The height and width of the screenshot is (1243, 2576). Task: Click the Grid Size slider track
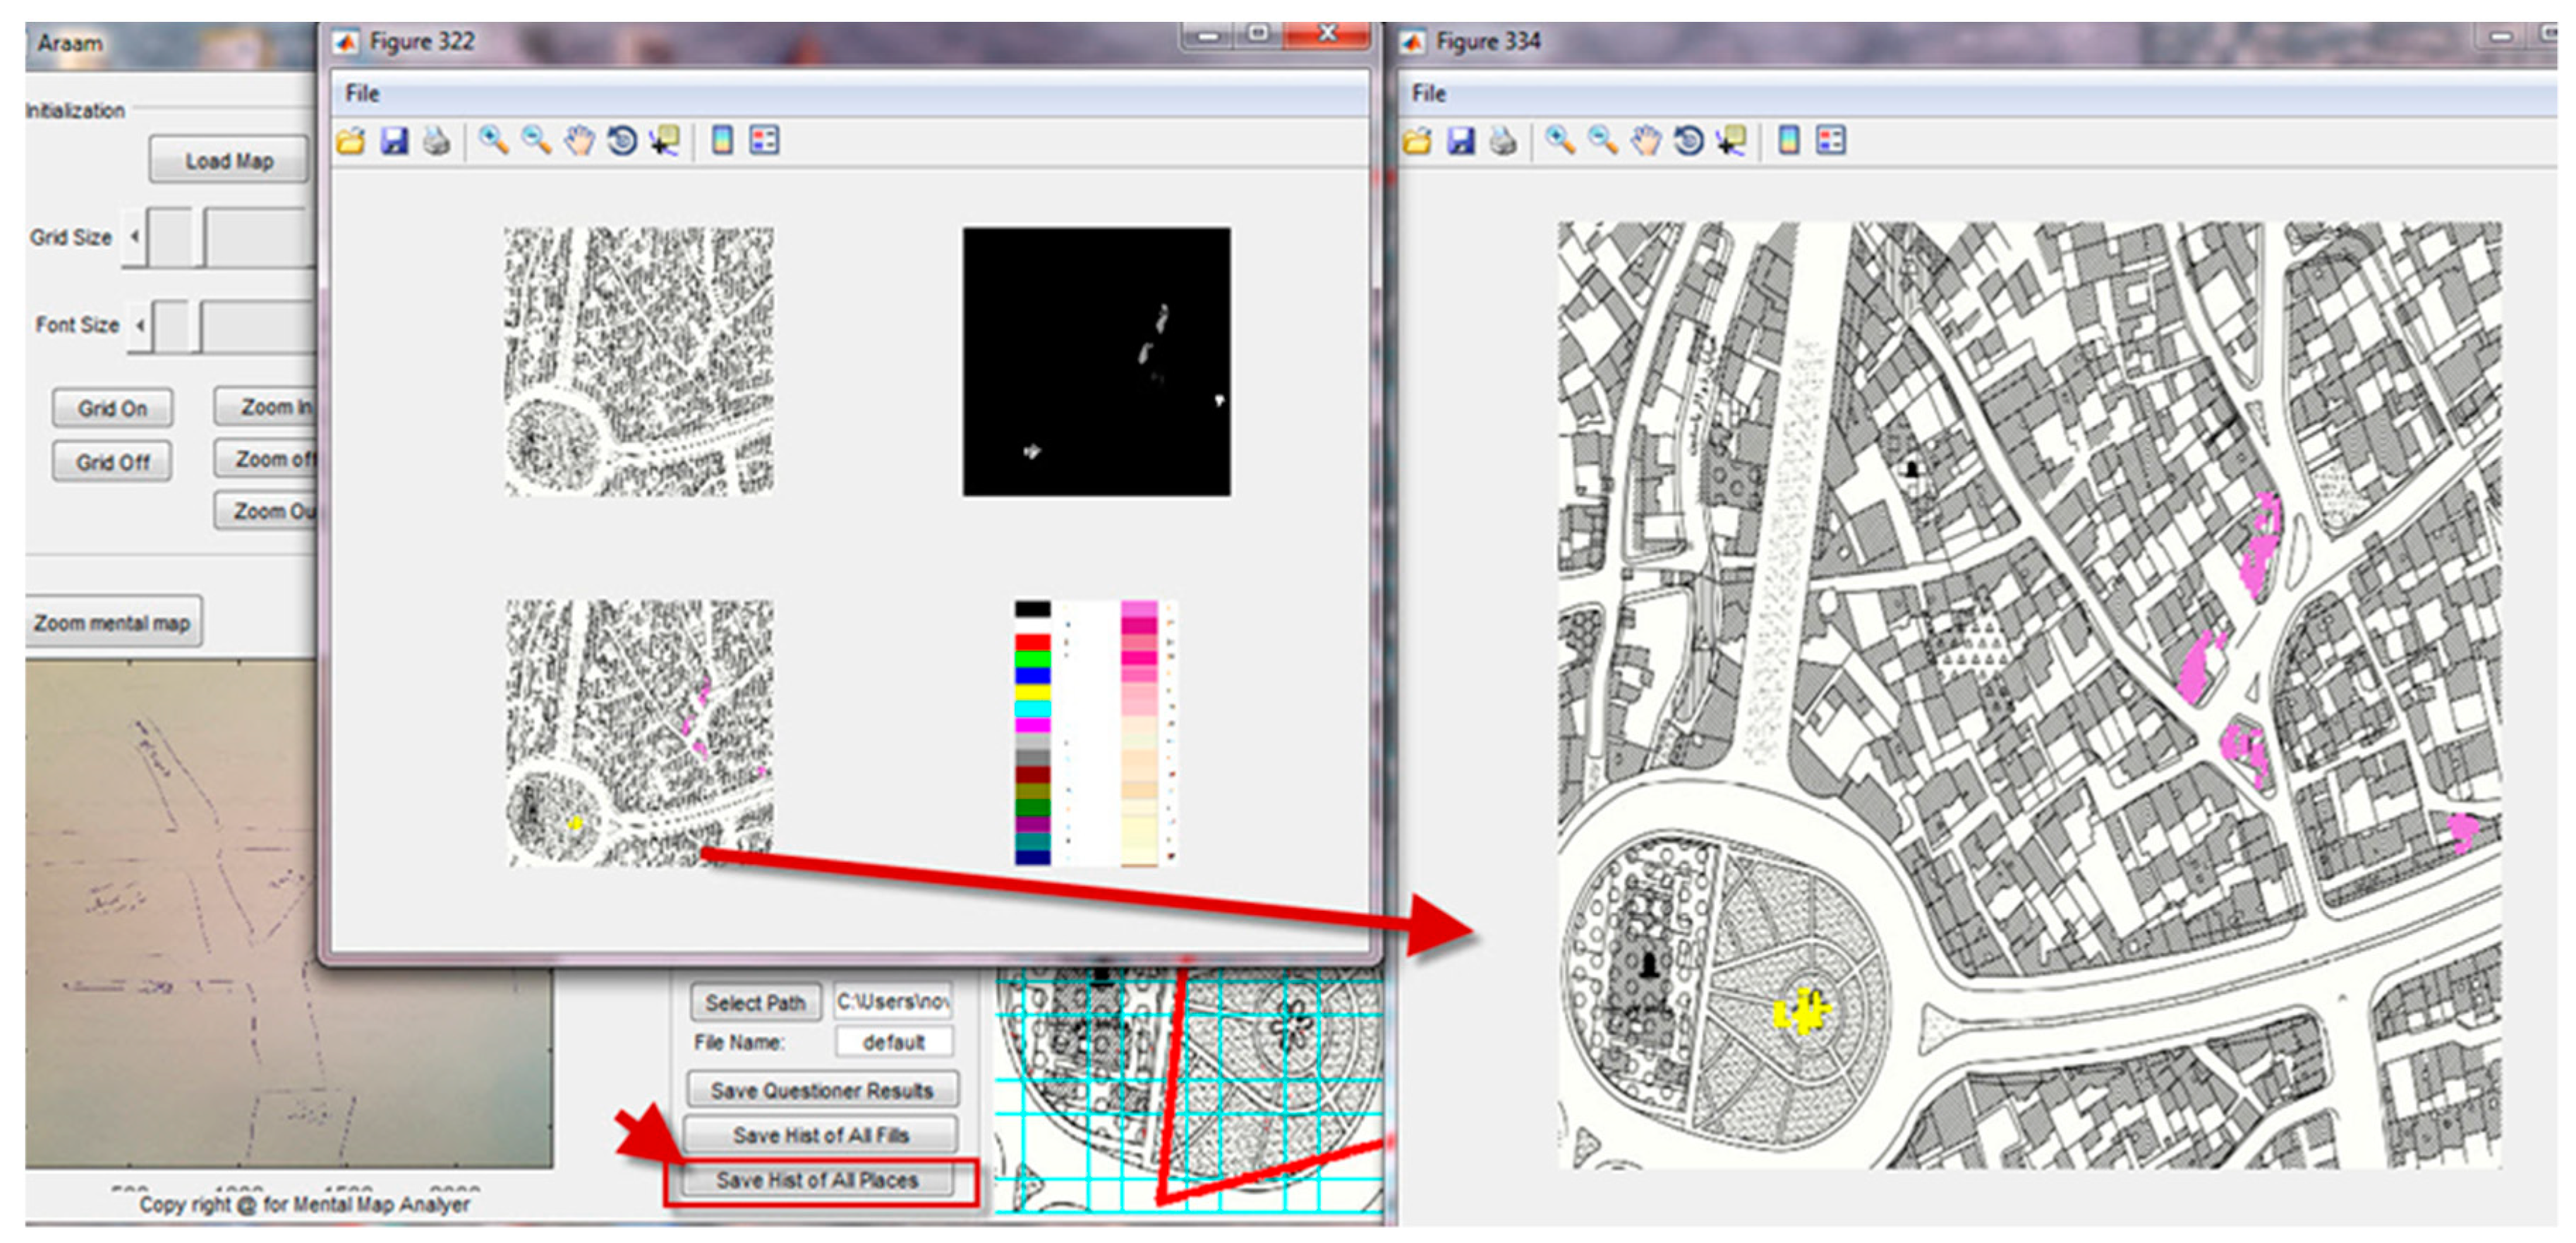coord(255,237)
